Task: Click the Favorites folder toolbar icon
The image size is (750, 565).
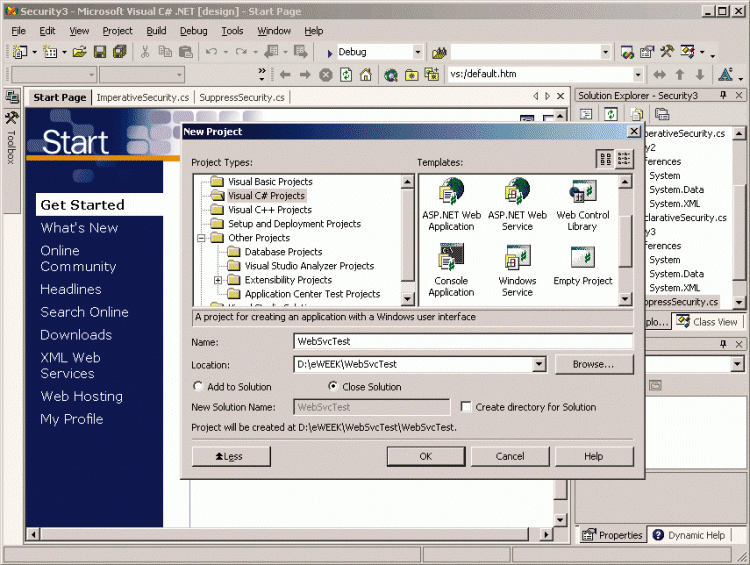Action: tap(411, 75)
